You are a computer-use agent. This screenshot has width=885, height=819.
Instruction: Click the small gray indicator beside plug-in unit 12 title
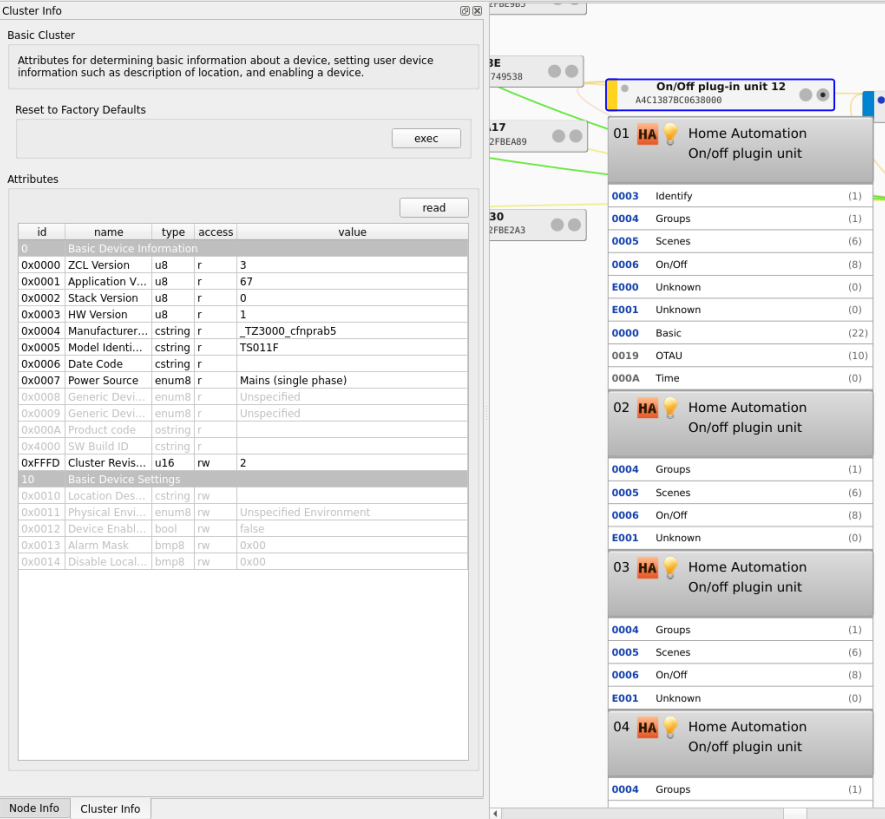click(x=625, y=88)
